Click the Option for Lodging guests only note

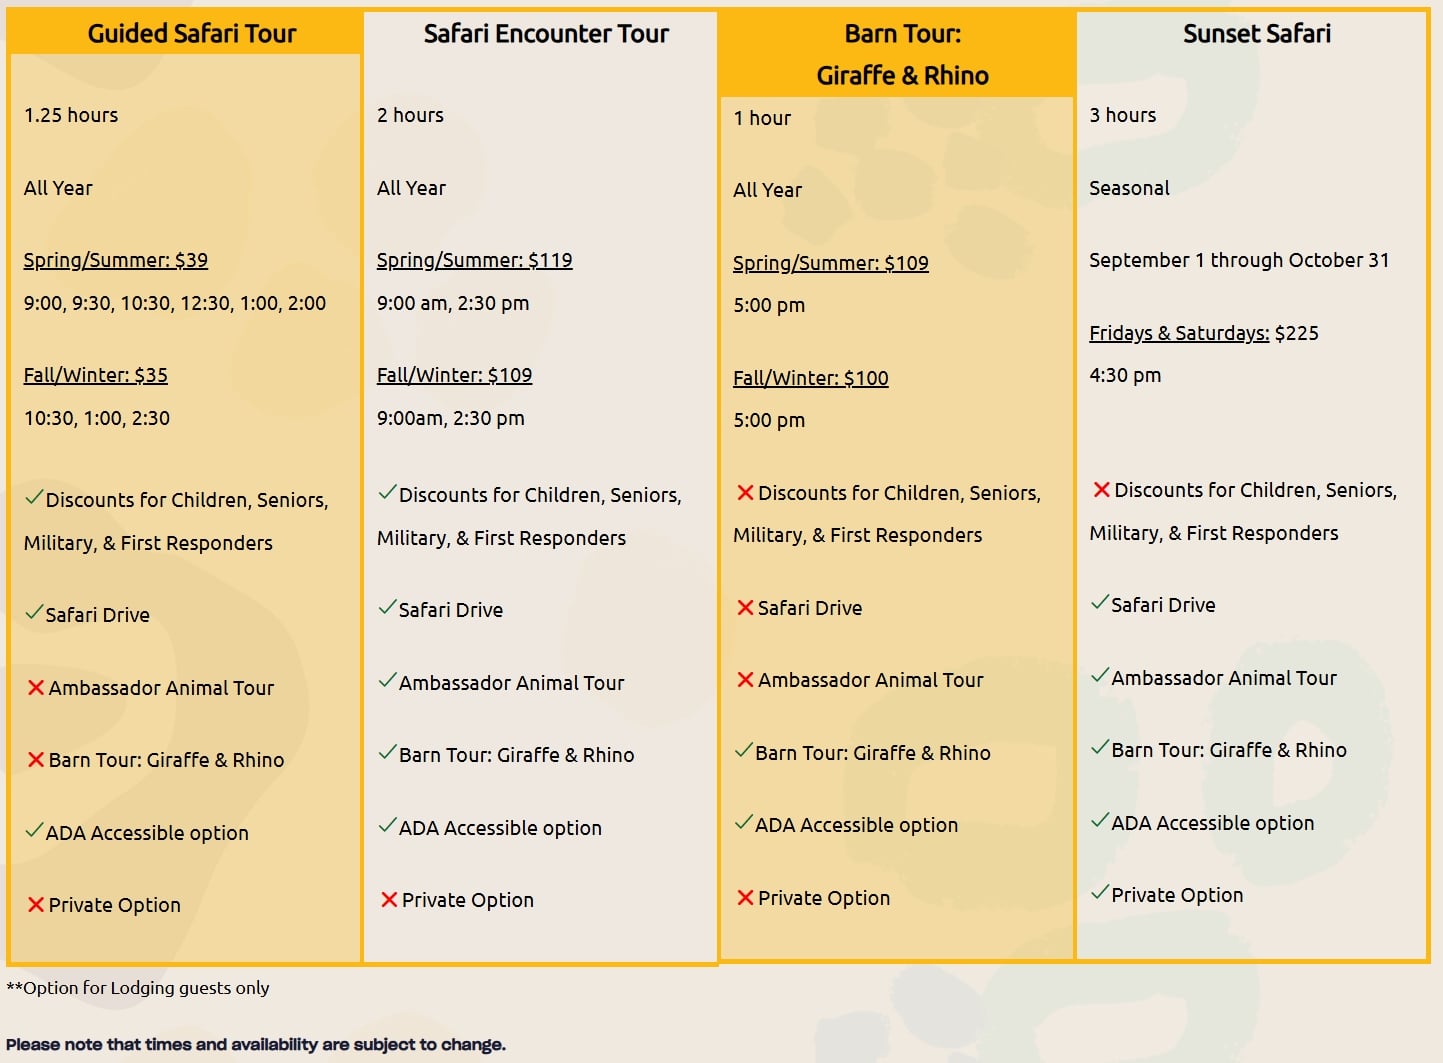[137, 987]
